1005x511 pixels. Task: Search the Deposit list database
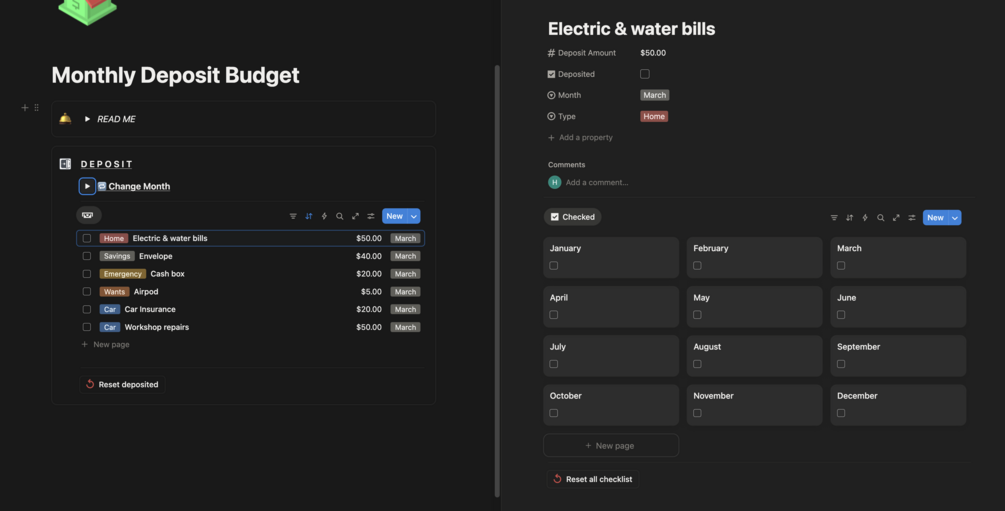pyautogui.click(x=340, y=216)
